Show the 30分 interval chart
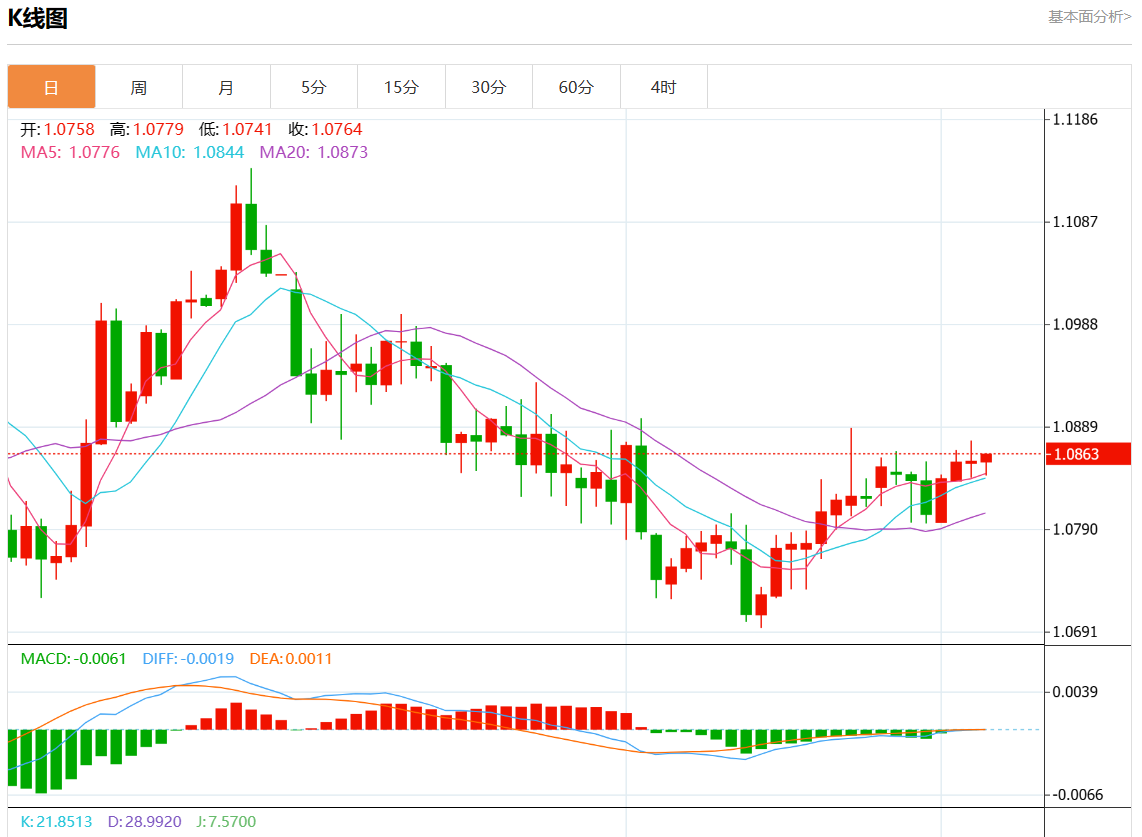1142x837 pixels. tap(489, 87)
